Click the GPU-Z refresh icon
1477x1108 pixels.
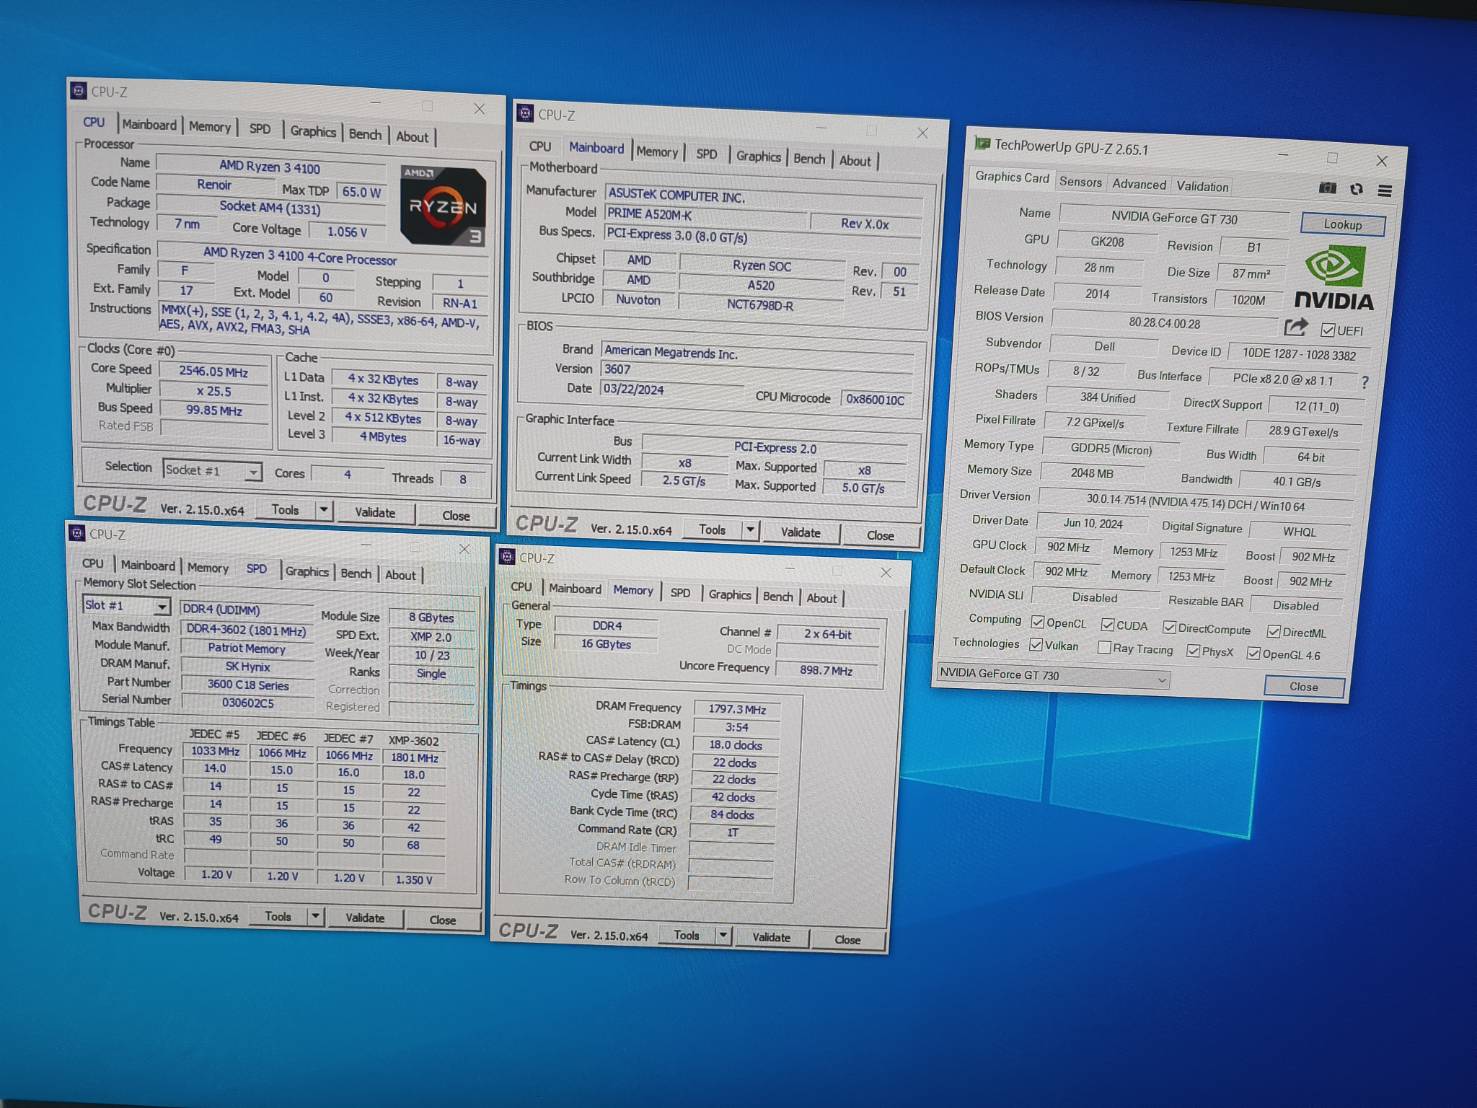[x=1356, y=189]
